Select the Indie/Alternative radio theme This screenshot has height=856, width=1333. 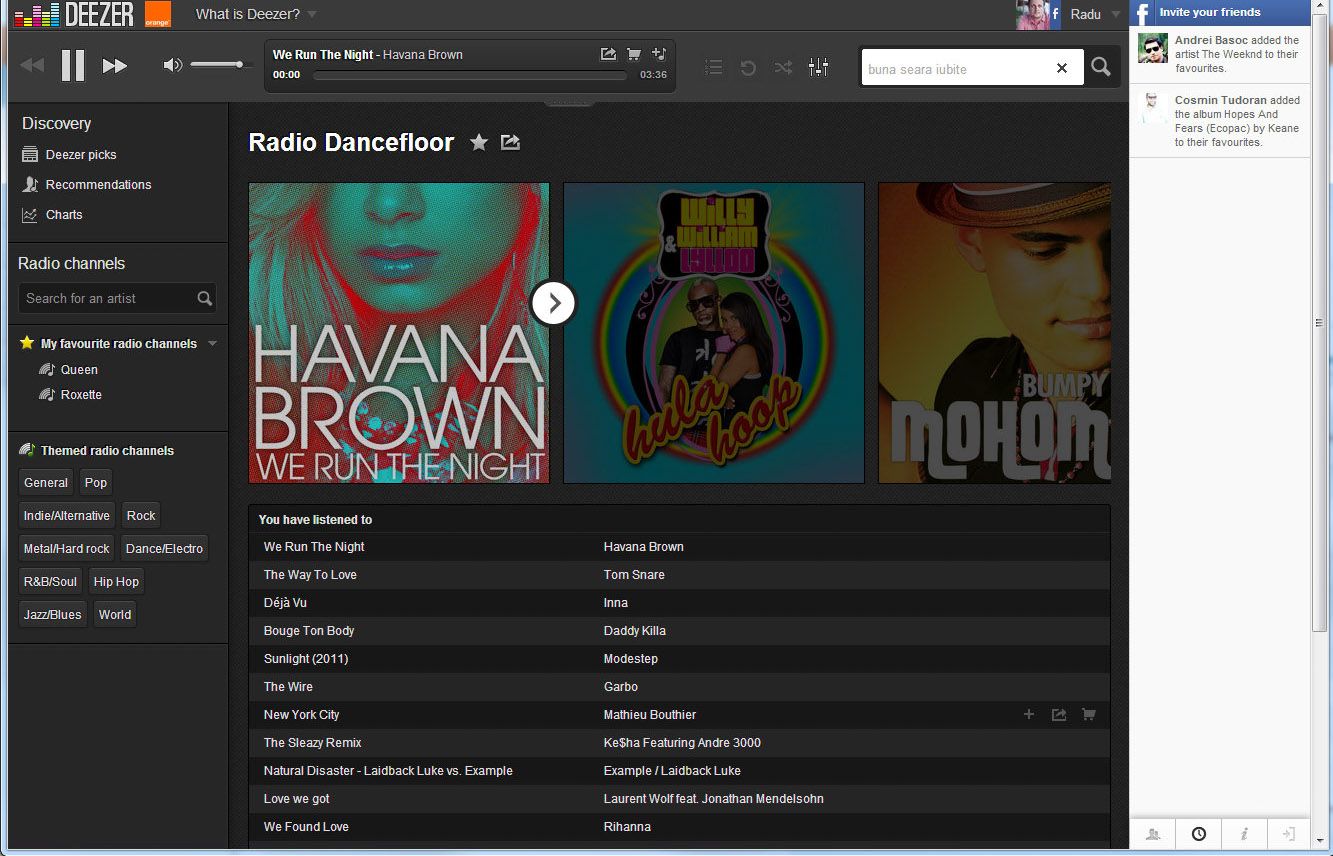click(x=67, y=516)
